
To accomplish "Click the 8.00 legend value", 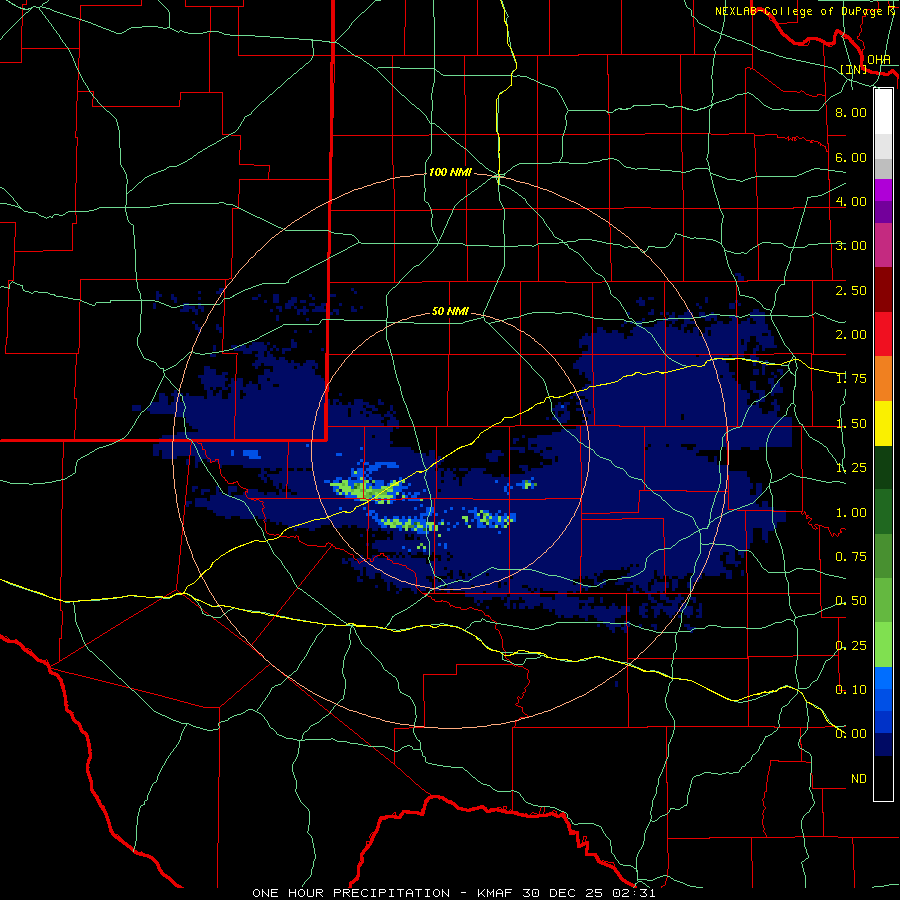I will pyautogui.click(x=851, y=112).
